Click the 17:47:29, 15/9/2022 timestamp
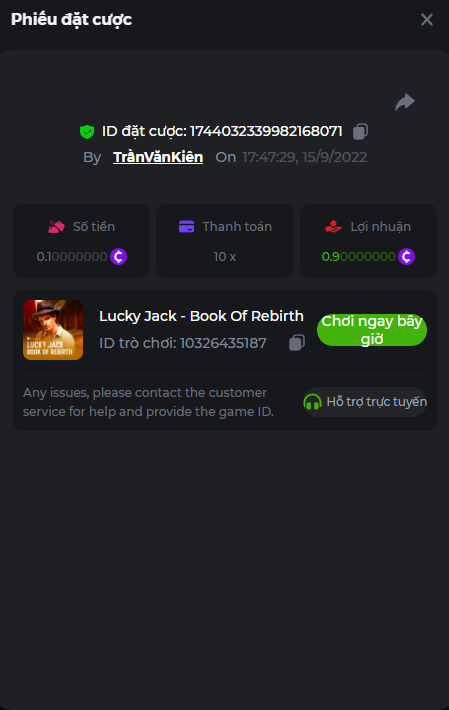The image size is (449, 710). 305,157
